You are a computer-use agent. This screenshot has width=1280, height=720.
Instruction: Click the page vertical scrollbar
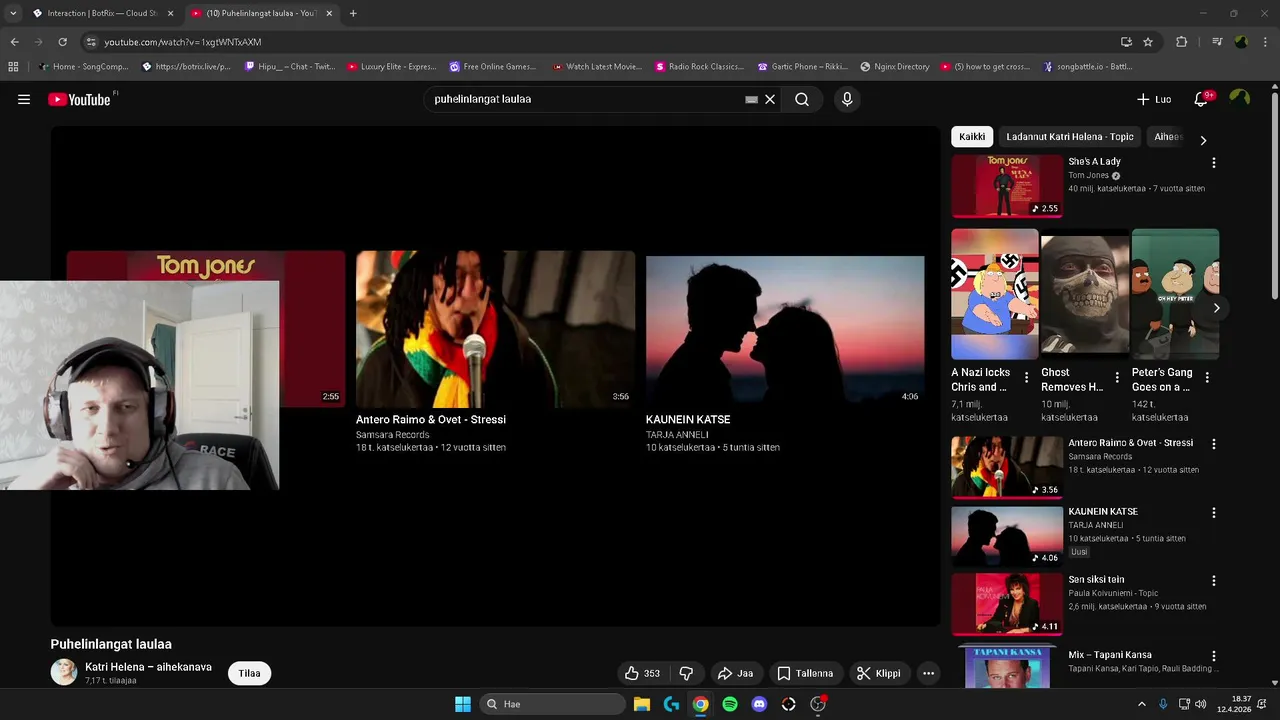pos(1274,195)
